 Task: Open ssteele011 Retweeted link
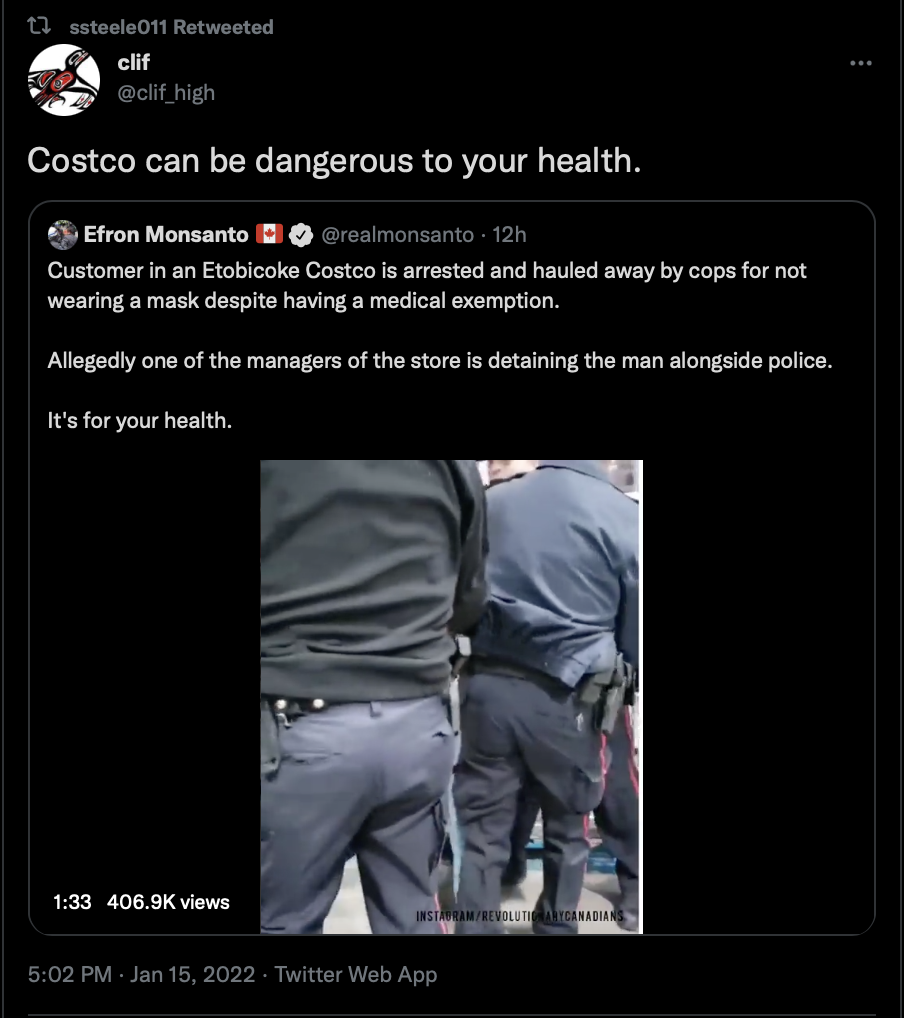171,27
